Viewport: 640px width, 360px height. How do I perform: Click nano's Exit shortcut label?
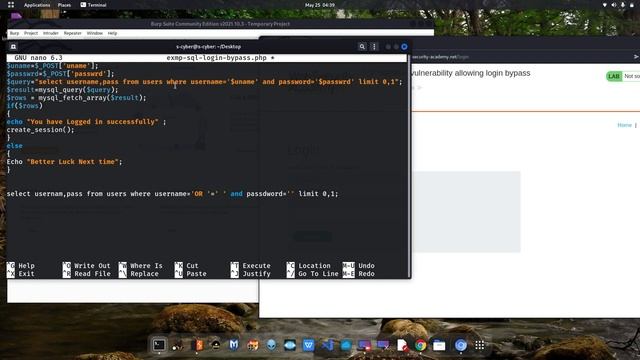pyautogui.click(x=27, y=274)
